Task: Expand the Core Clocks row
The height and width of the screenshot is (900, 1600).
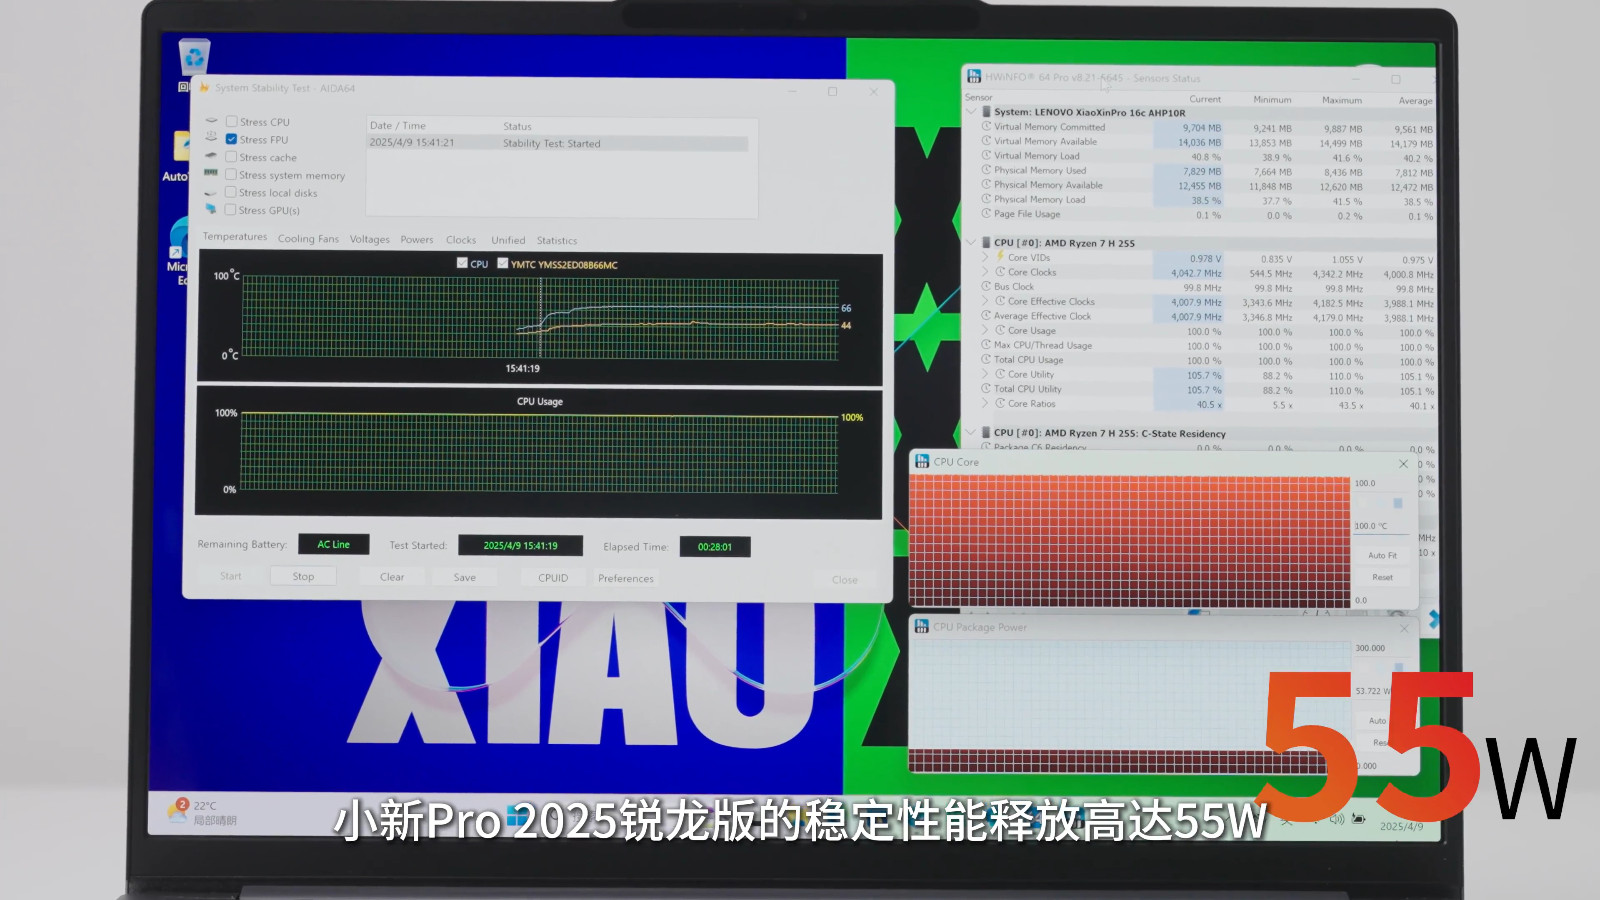Action: pos(985,272)
